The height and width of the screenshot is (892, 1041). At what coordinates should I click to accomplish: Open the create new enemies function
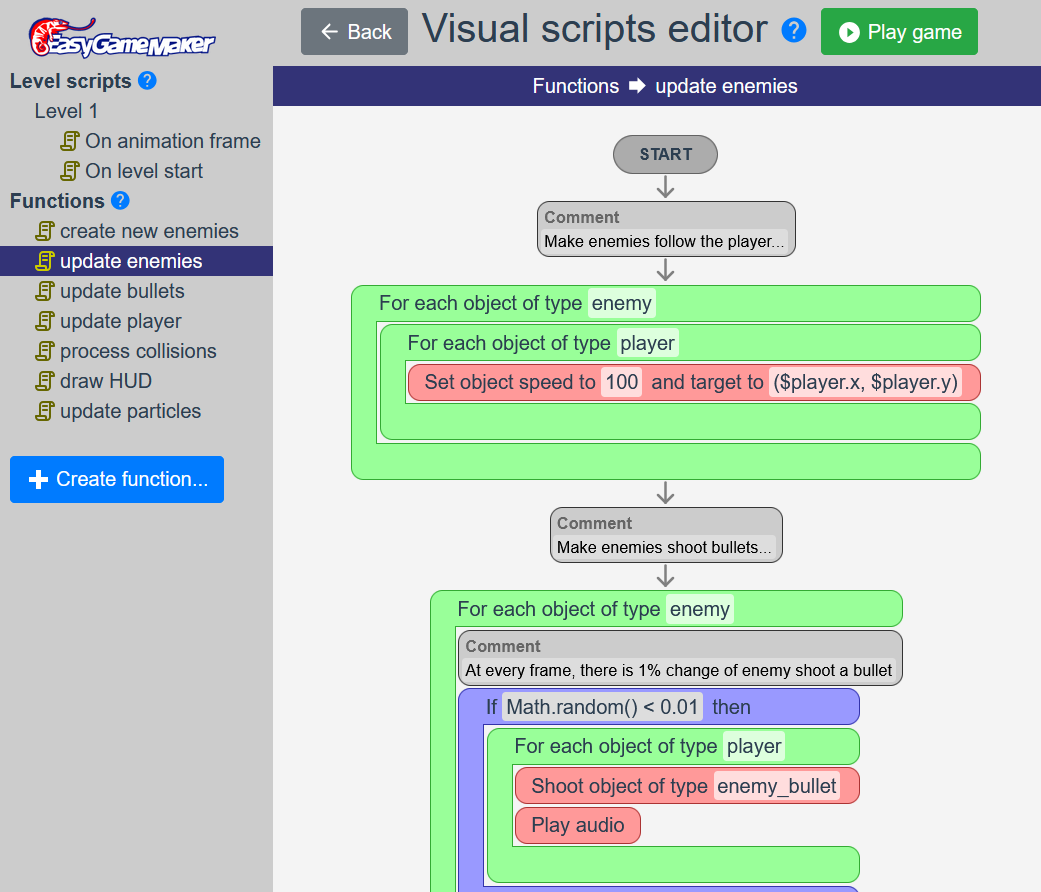pyautogui.click(x=149, y=231)
